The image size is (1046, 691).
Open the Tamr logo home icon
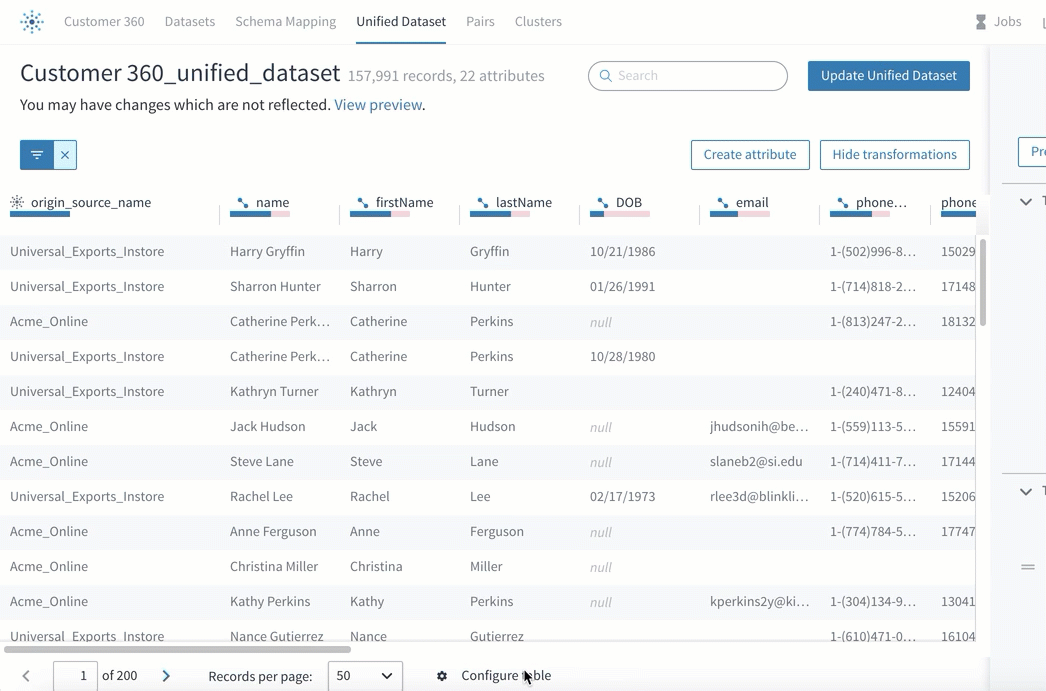[x=31, y=21]
